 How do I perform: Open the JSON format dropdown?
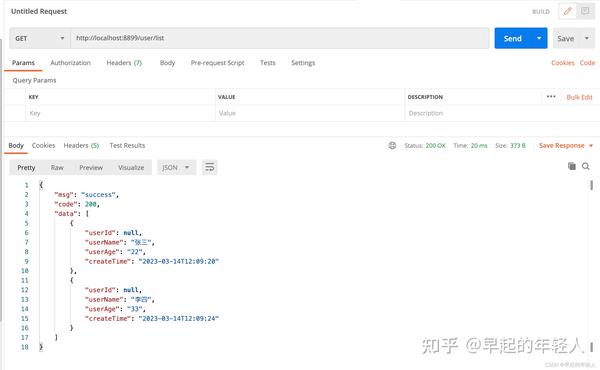pos(176,167)
